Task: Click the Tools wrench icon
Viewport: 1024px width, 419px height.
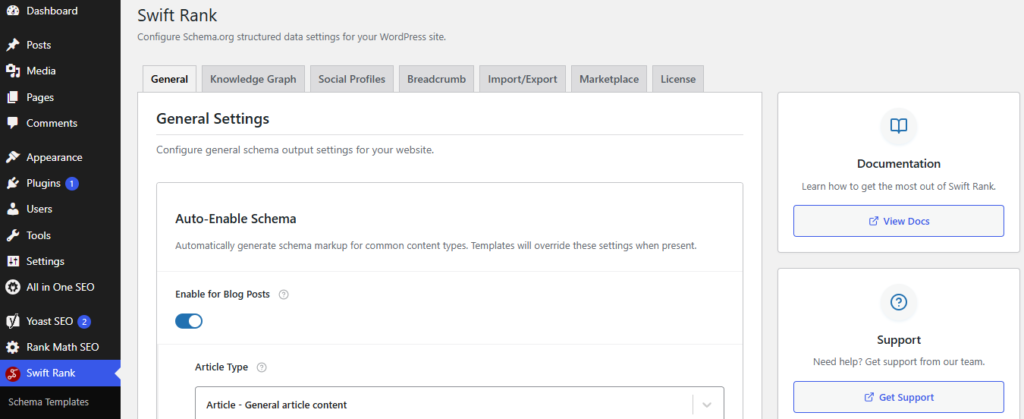Action: (12, 236)
